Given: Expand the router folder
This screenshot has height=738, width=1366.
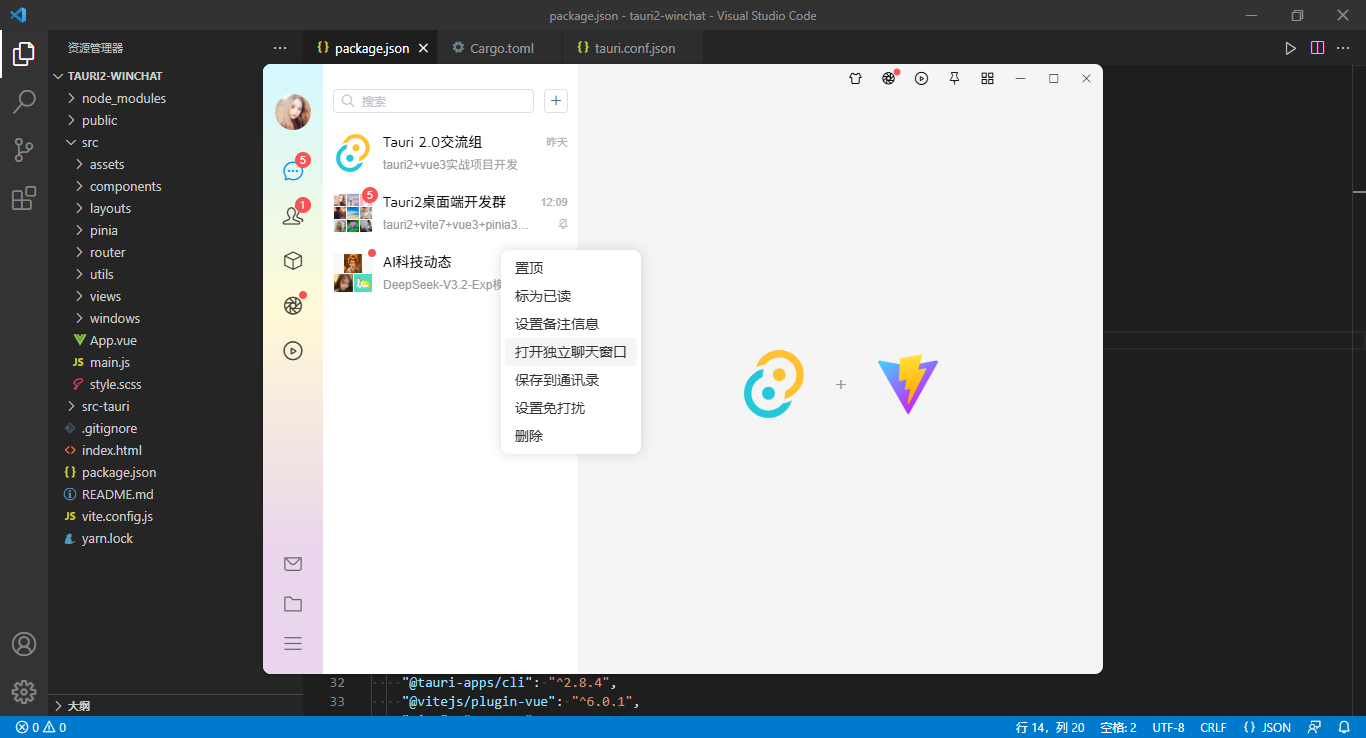Looking at the screenshot, I should coord(176,252).
